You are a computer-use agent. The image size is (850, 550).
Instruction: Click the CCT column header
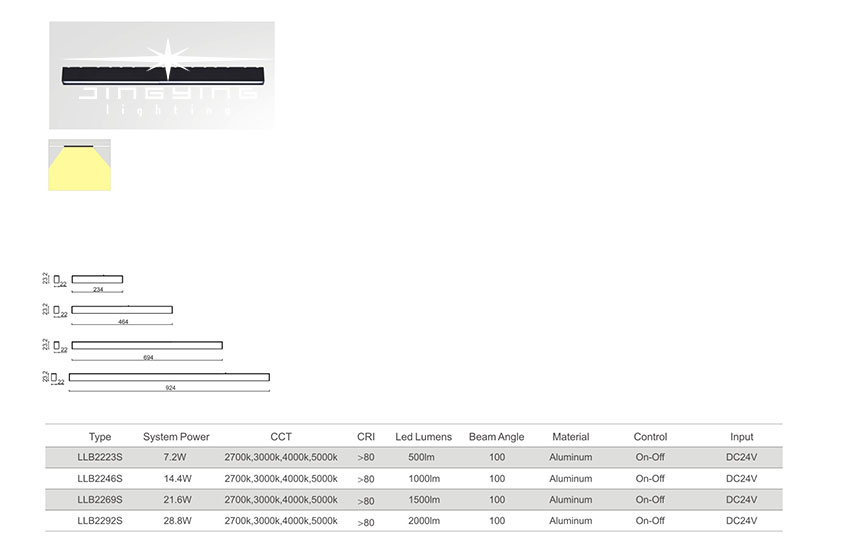pos(281,437)
